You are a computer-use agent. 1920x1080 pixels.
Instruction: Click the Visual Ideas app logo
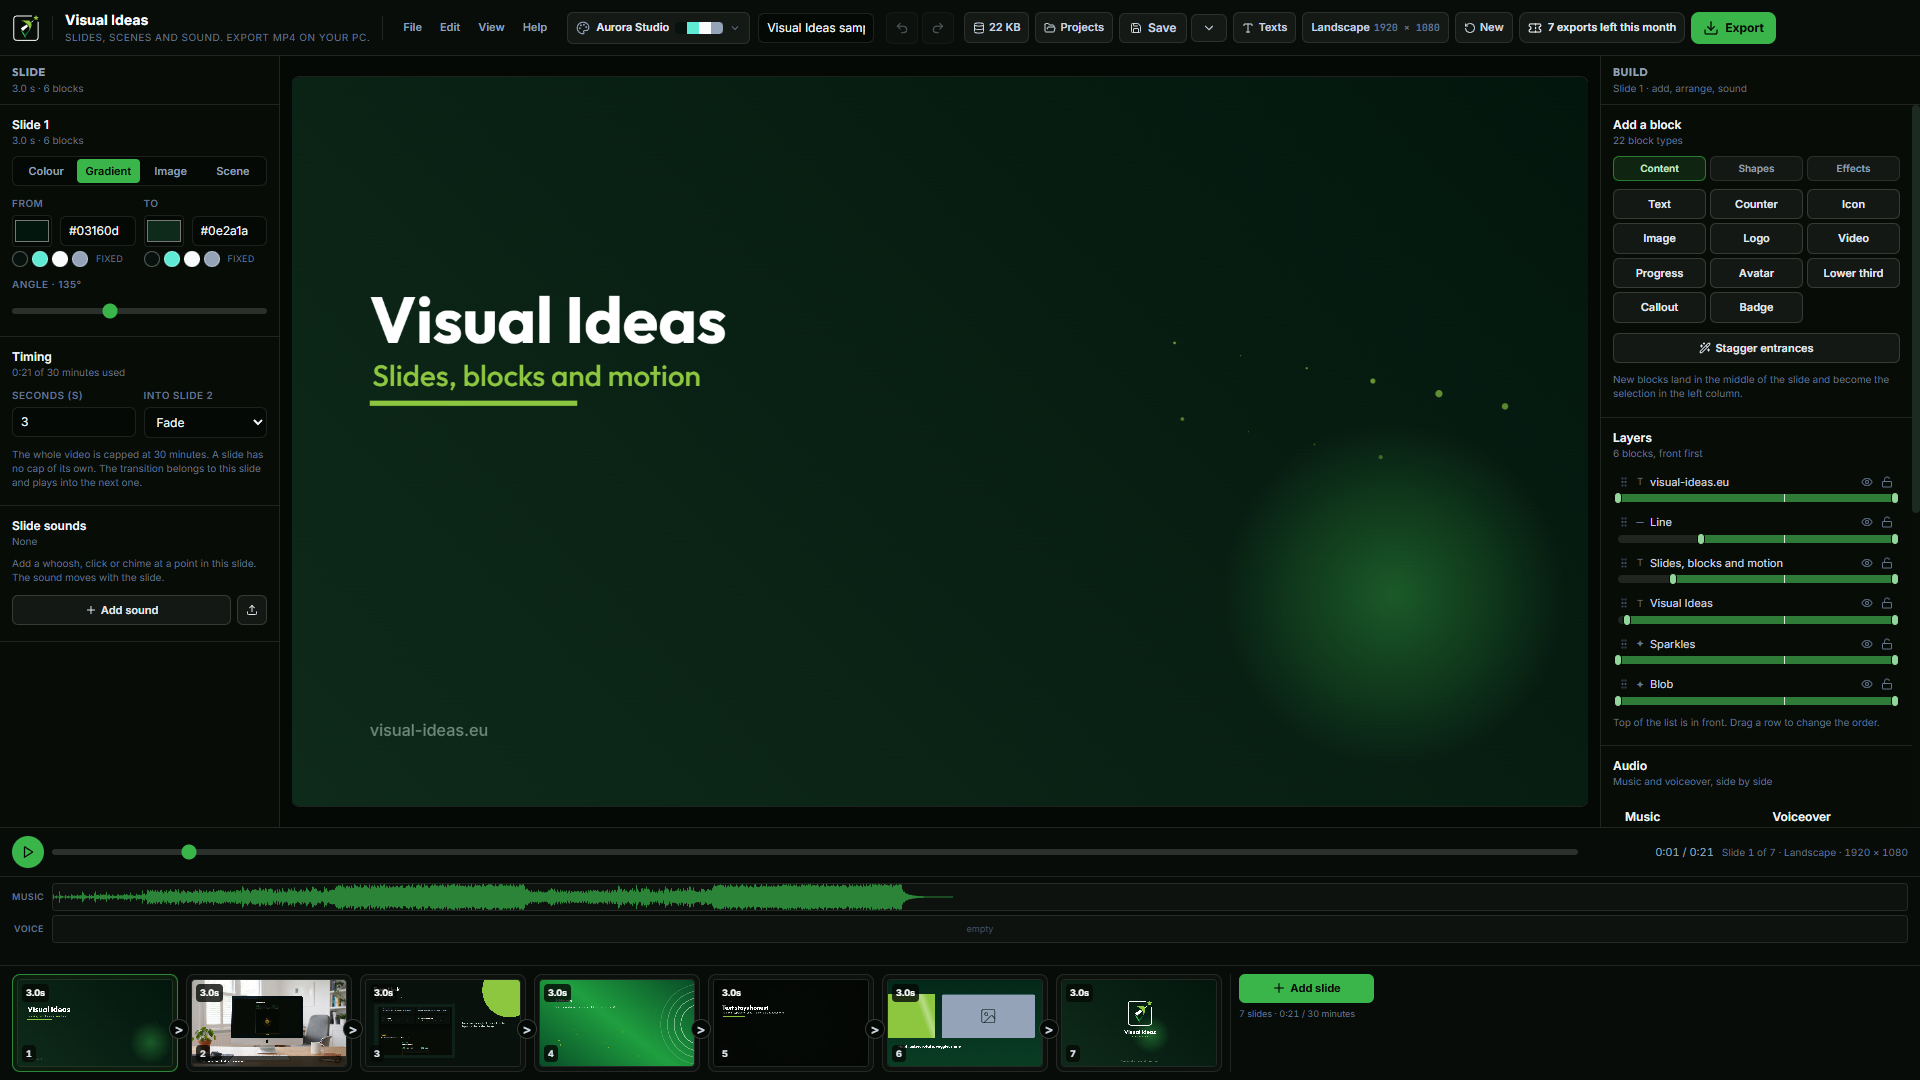[x=26, y=27]
